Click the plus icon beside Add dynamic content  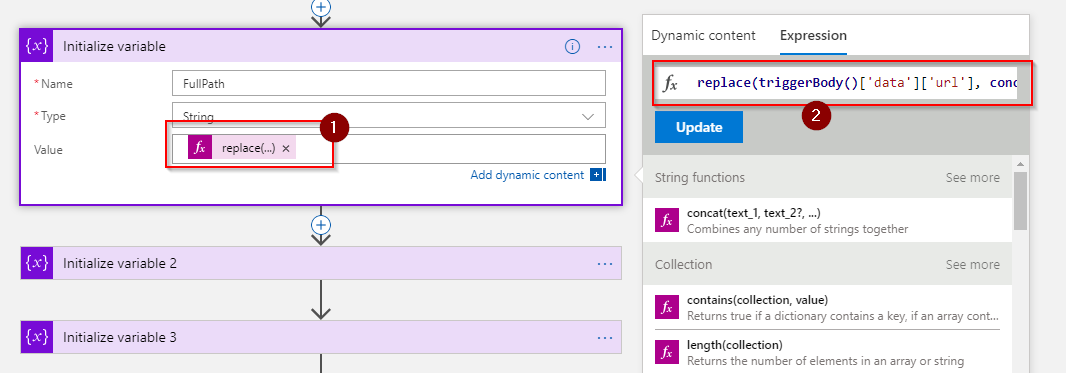pyautogui.click(x=597, y=175)
